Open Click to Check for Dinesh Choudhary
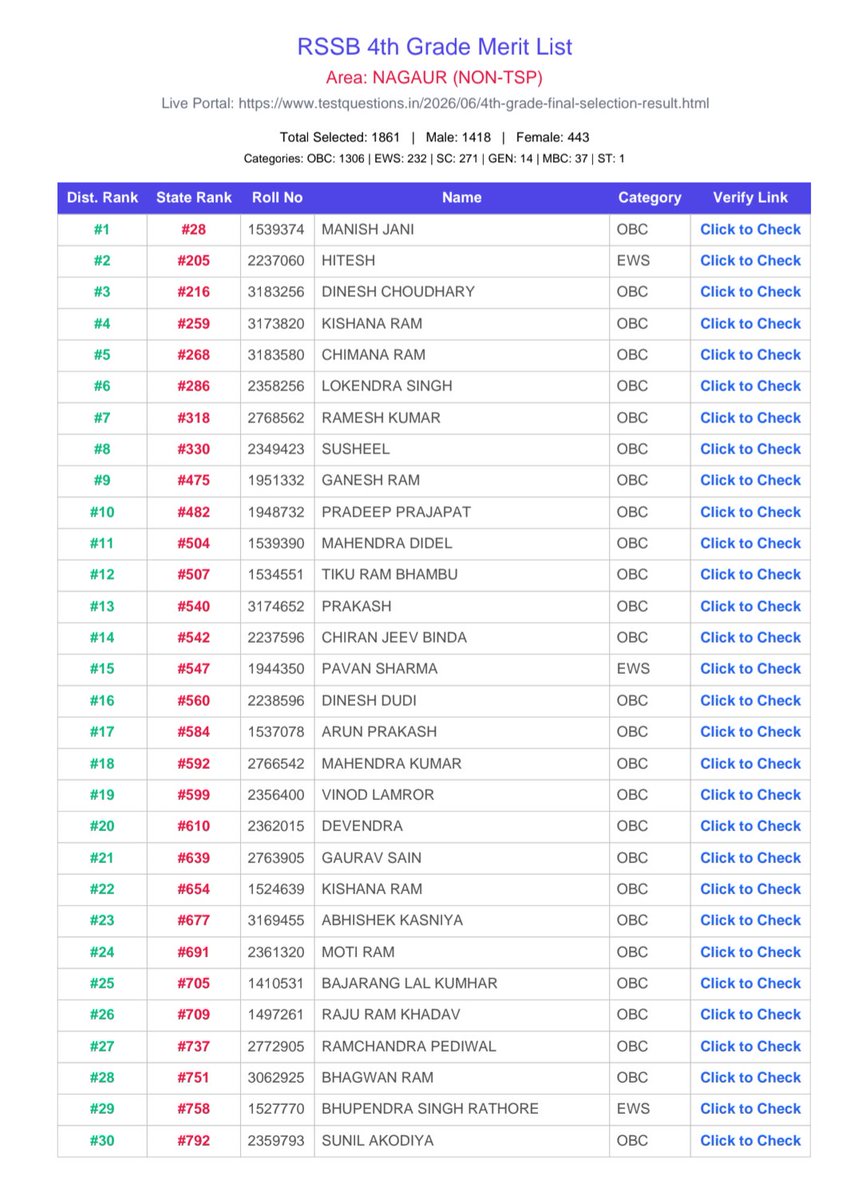The height and width of the screenshot is (1200, 862). coord(750,292)
